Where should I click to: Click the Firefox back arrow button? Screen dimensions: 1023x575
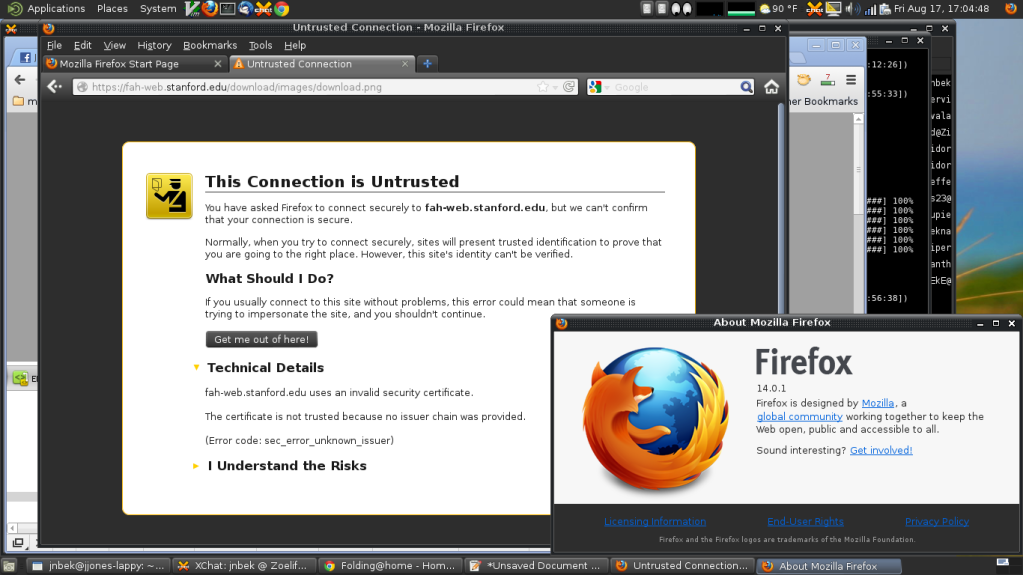55,87
